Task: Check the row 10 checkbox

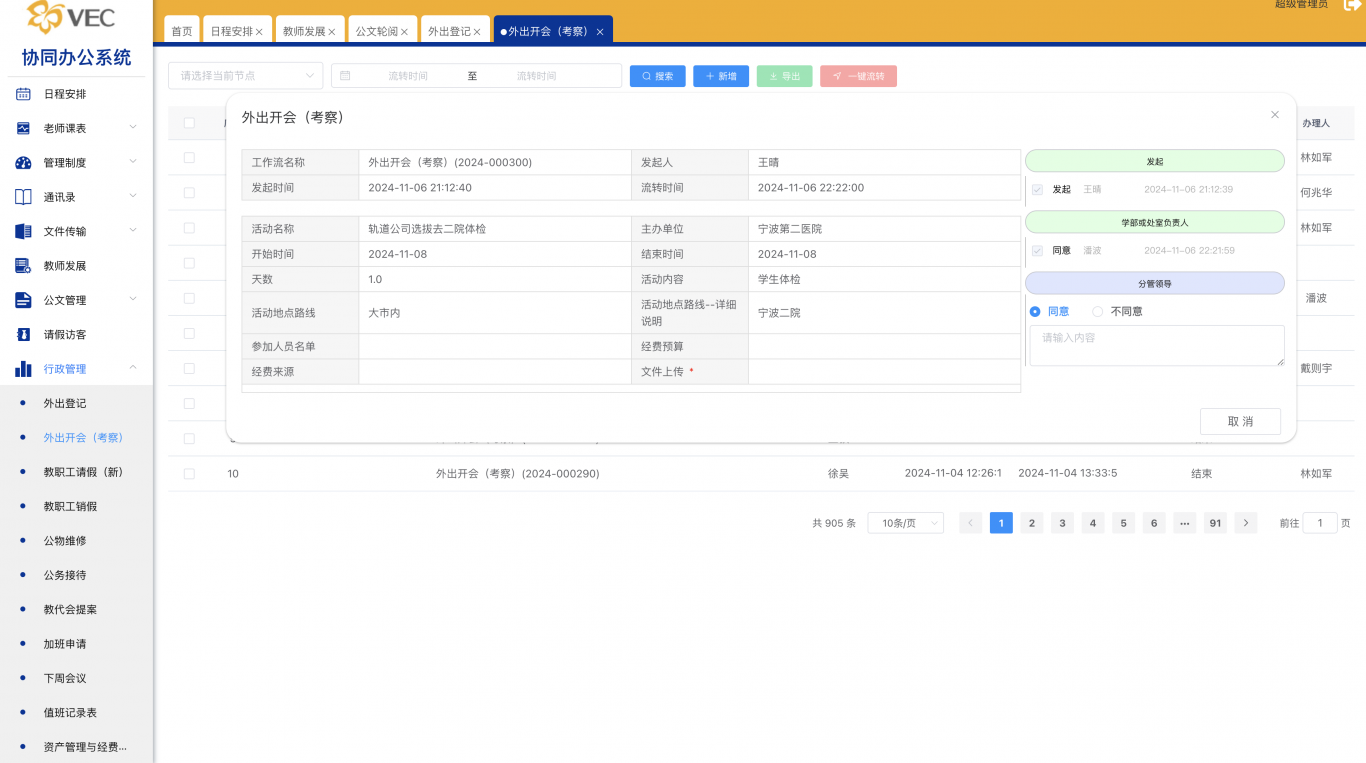Action: [189, 474]
